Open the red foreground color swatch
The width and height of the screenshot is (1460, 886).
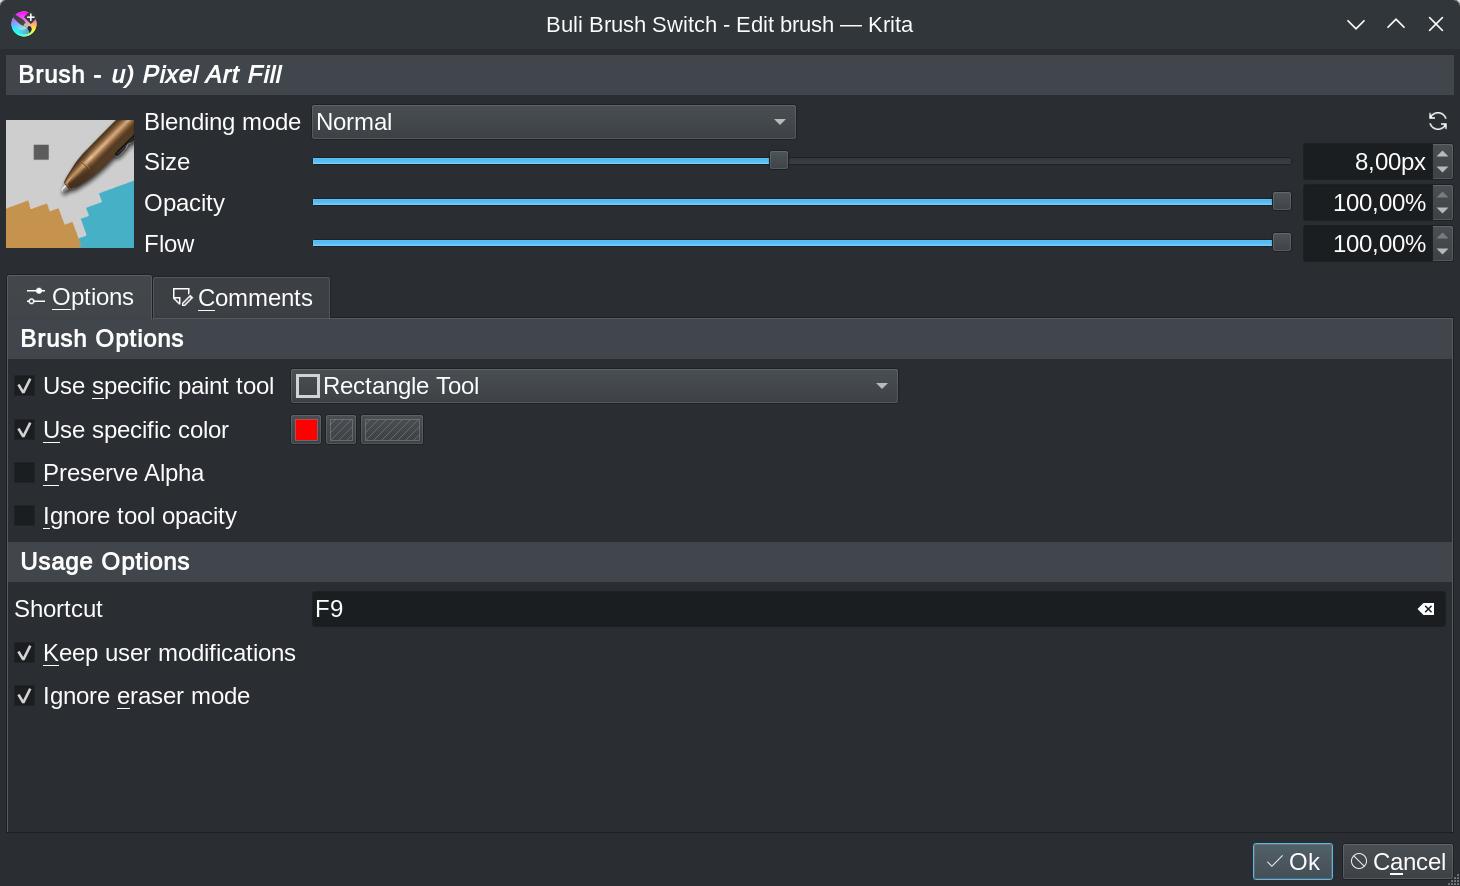point(306,430)
